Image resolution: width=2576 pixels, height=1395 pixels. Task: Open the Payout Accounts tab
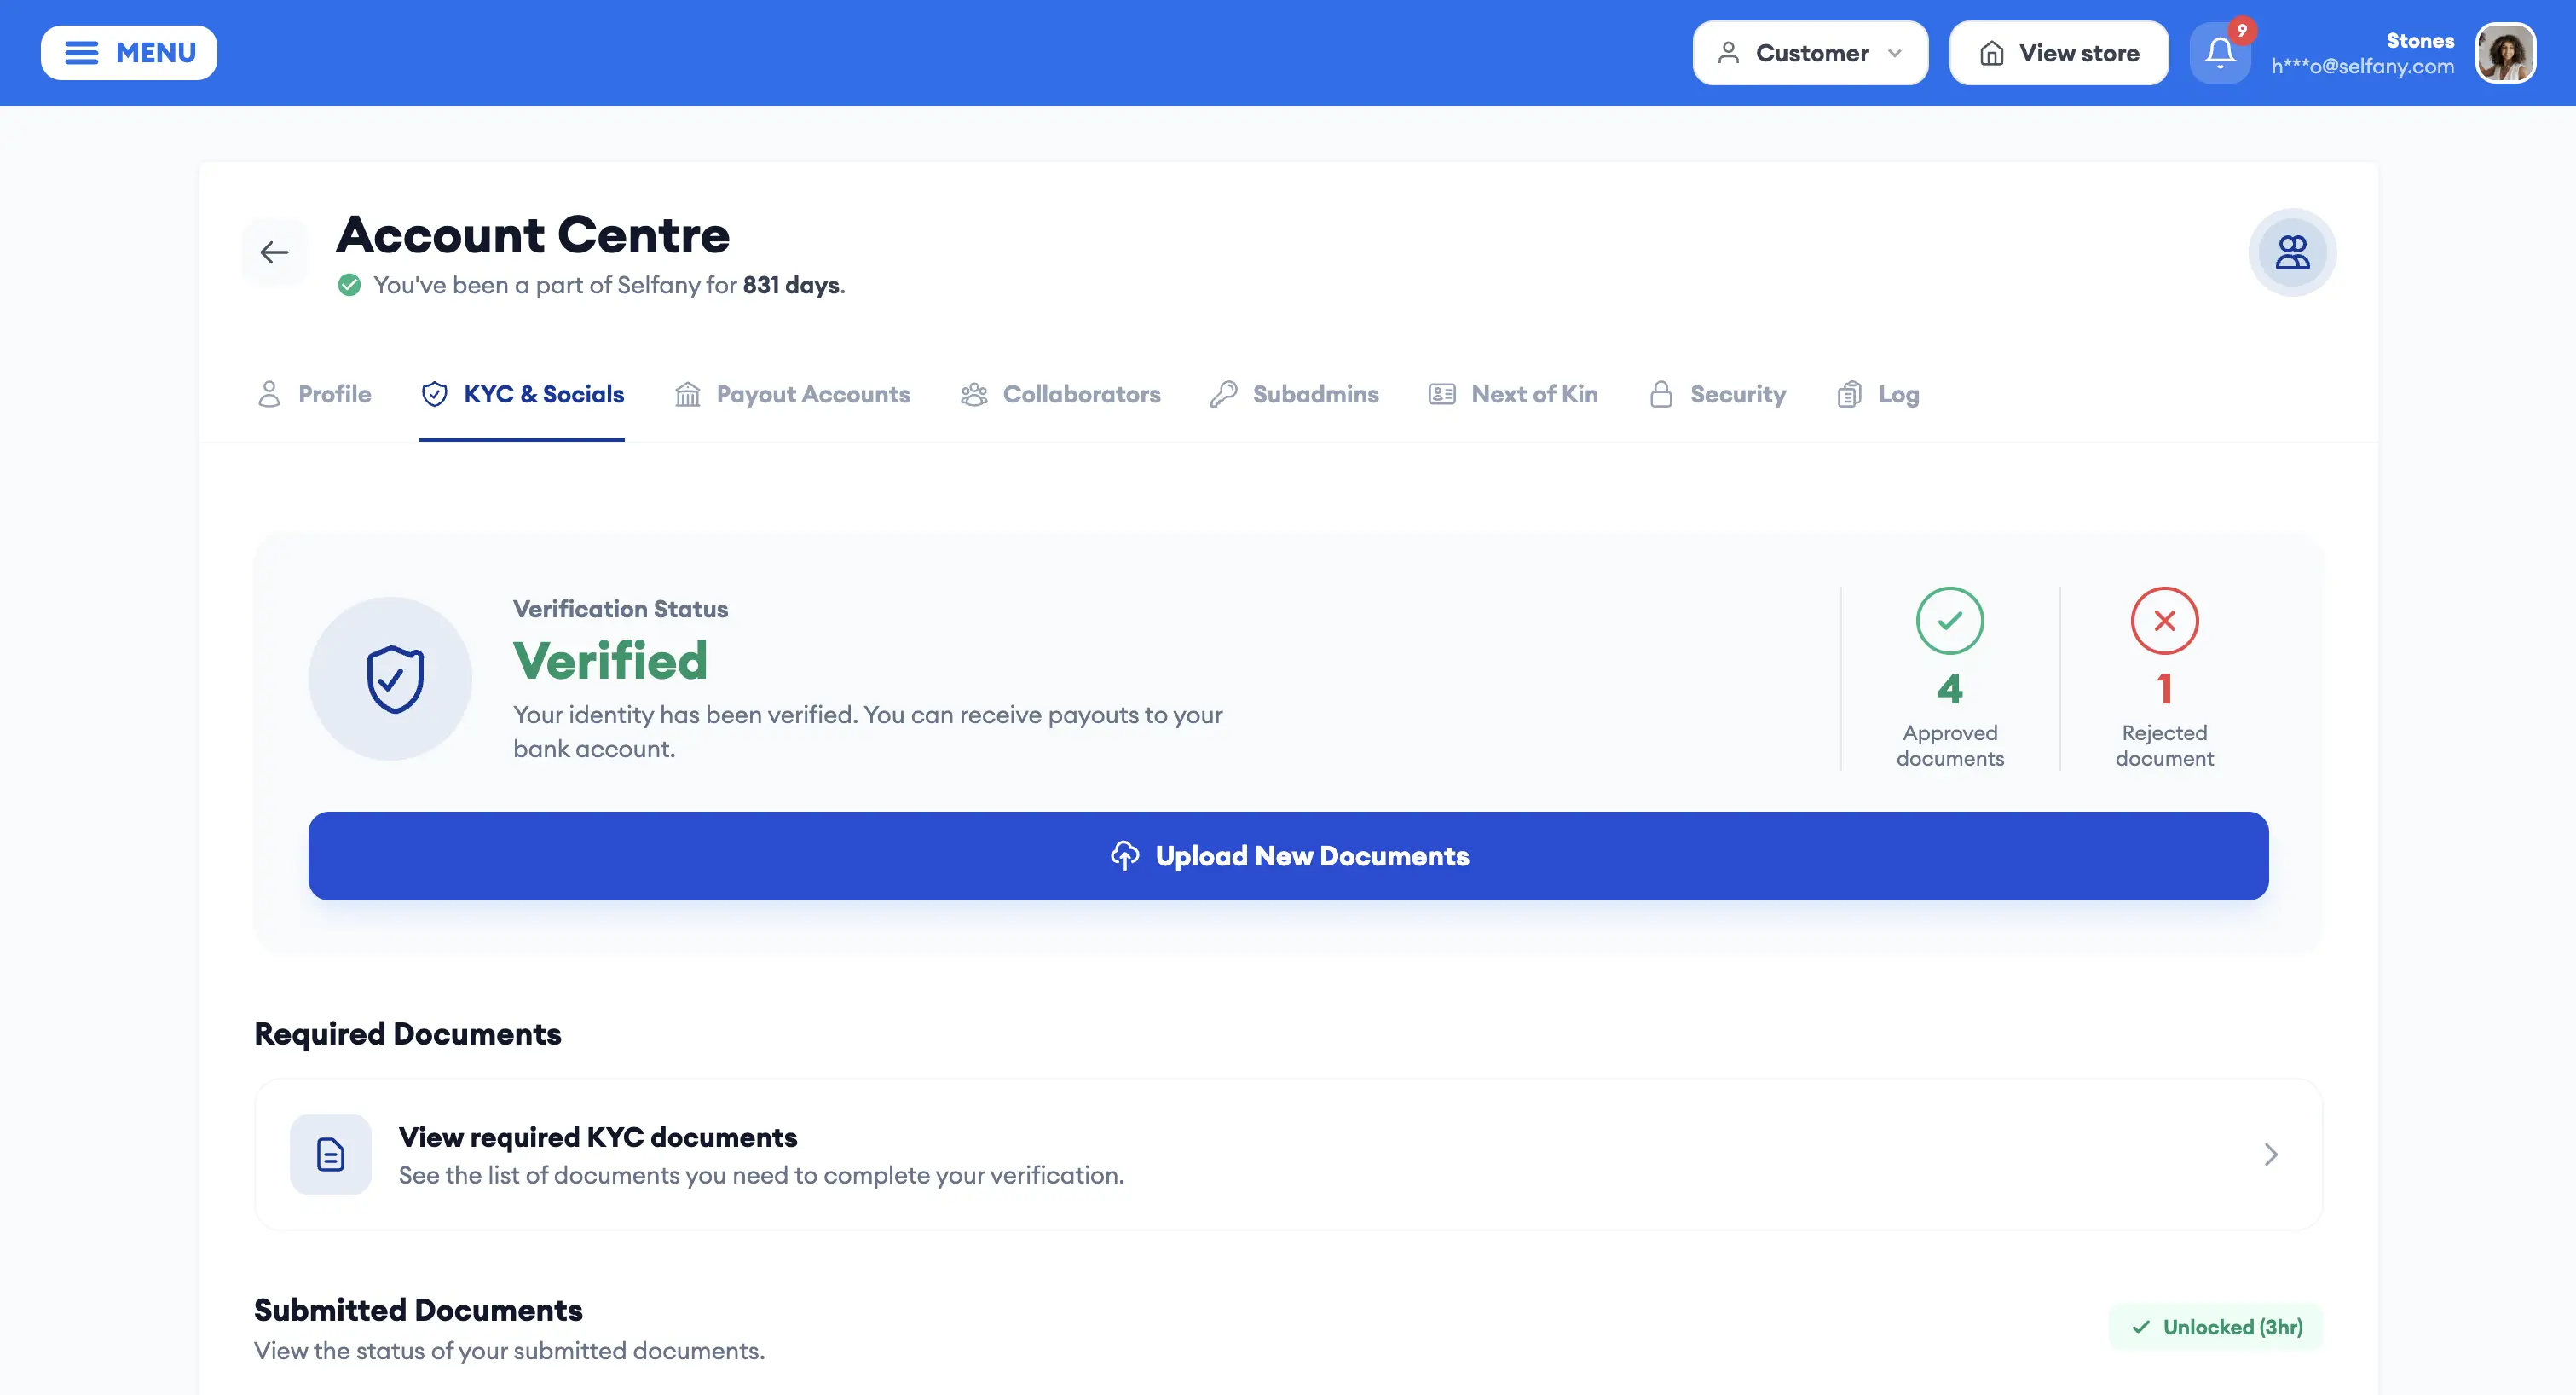click(x=792, y=394)
